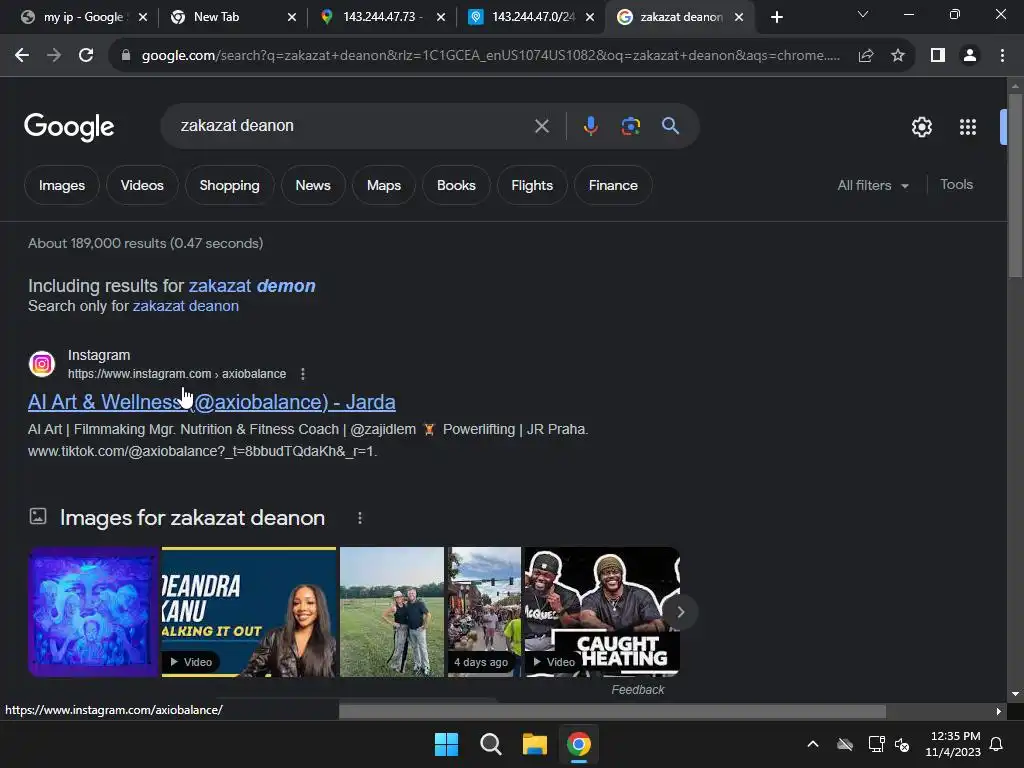Open the couple in field thumbnail
Viewport: 1024px width, 768px height.
click(392, 612)
